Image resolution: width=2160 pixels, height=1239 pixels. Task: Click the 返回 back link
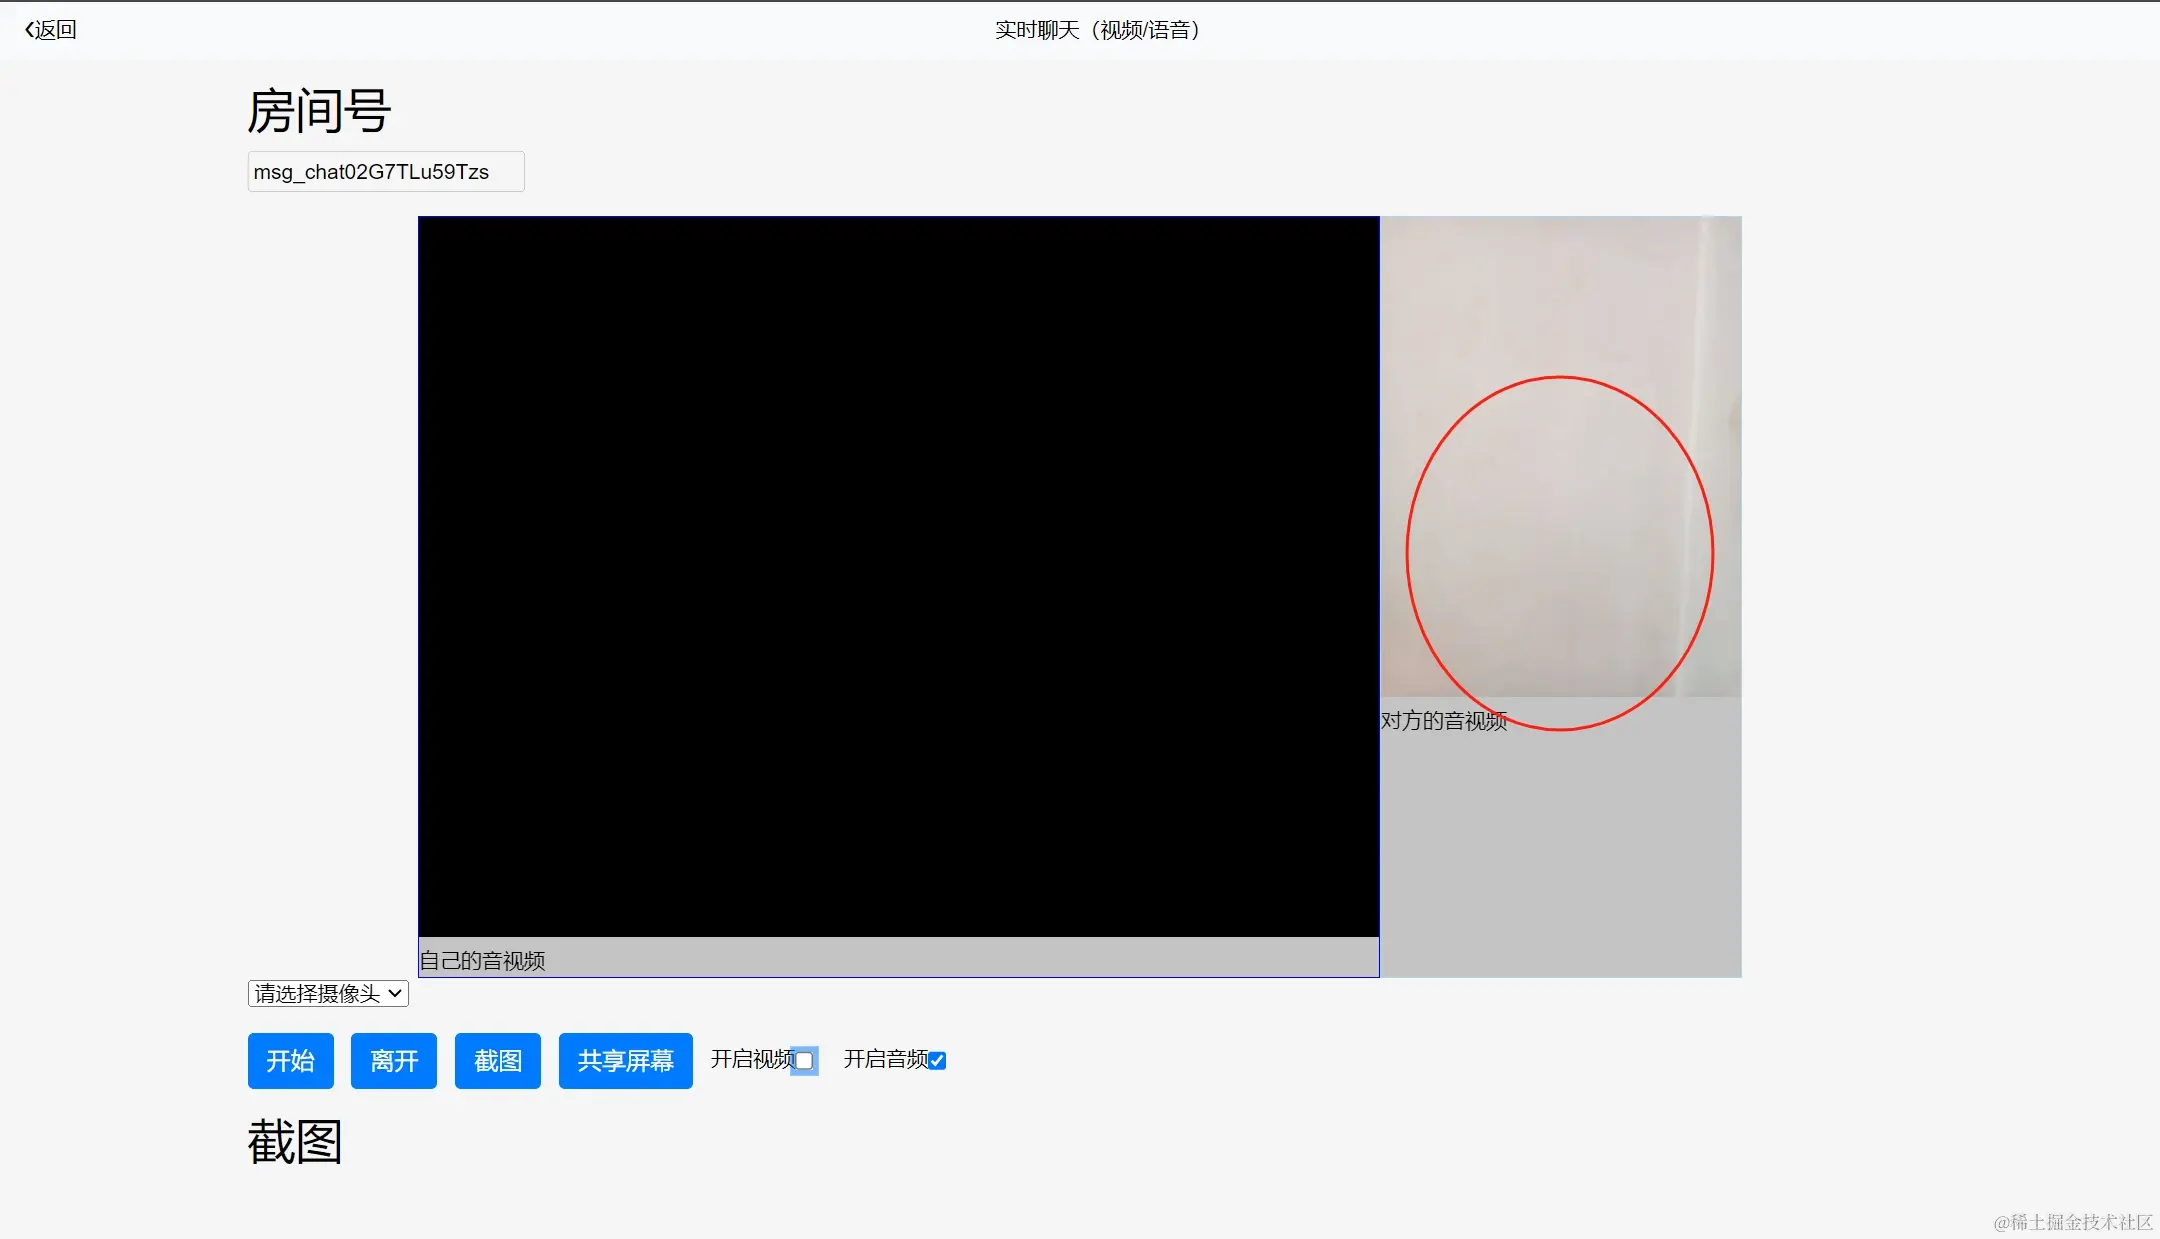pyautogui.click(x=55, y=29)
